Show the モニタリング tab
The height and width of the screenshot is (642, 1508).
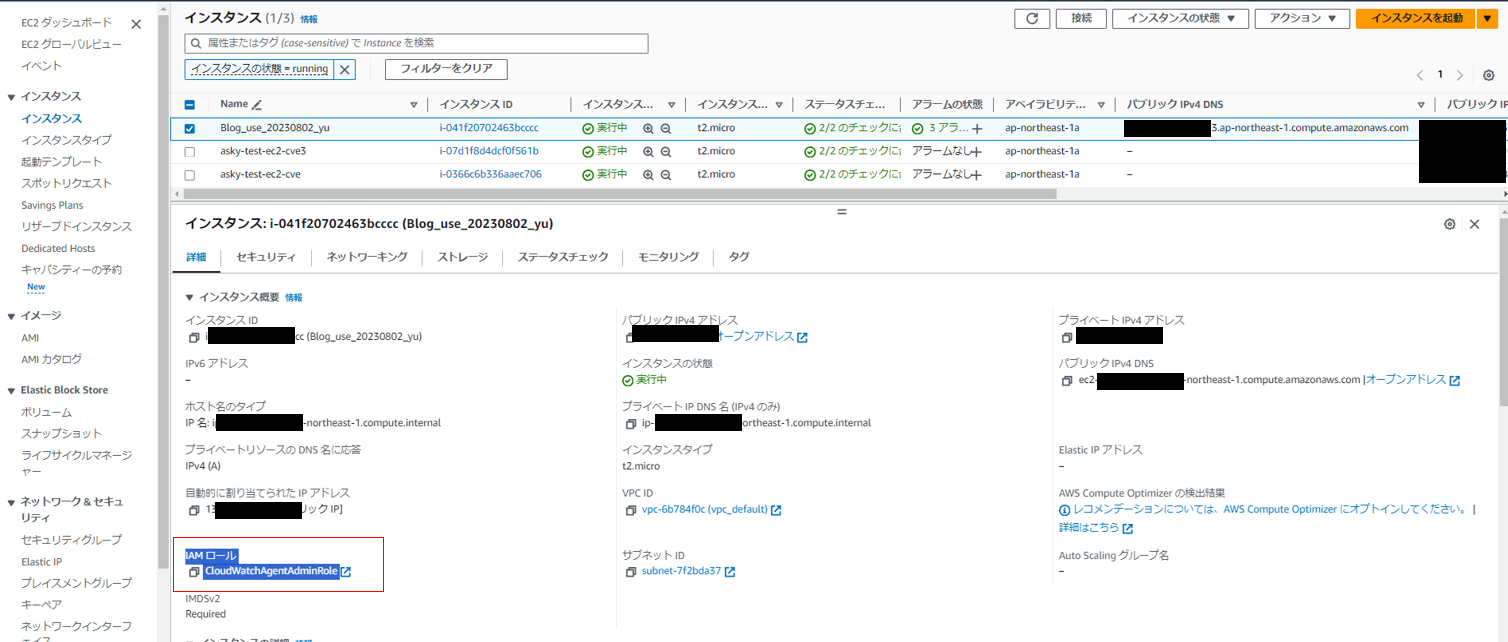coord(669,257)
